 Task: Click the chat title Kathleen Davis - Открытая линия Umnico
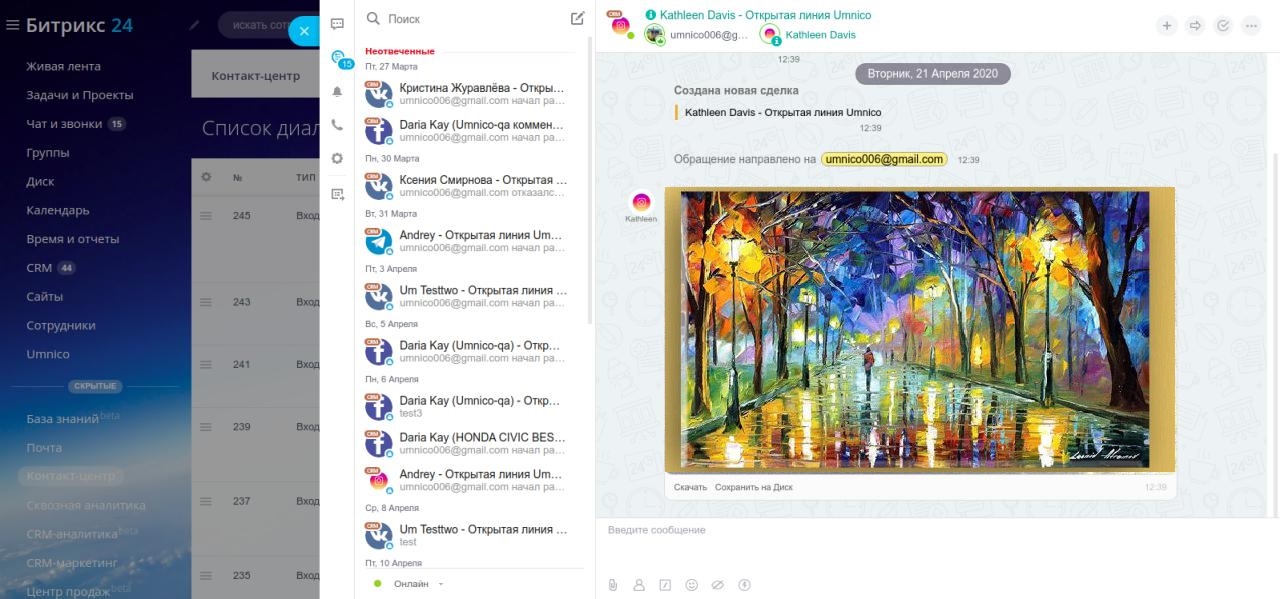[x=765, y=15]
